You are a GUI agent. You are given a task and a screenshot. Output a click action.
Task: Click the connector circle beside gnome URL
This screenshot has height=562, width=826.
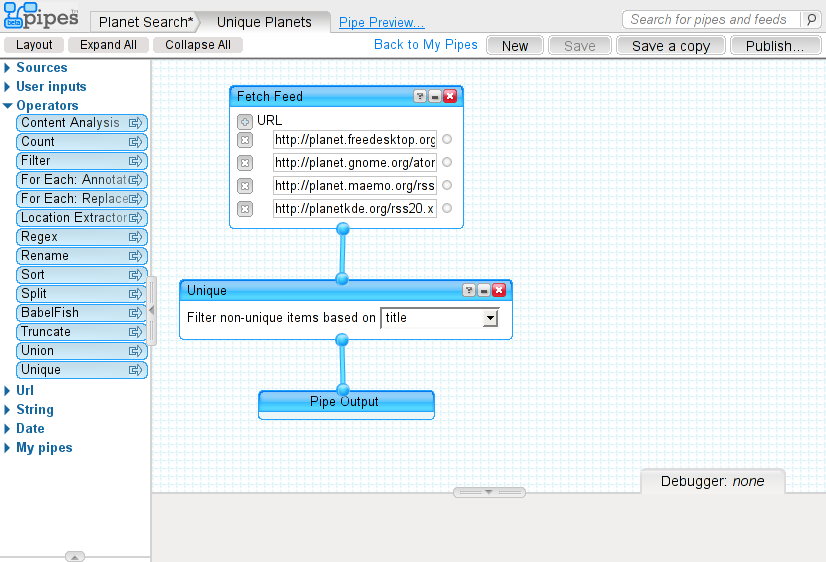(x=447, y=162)
